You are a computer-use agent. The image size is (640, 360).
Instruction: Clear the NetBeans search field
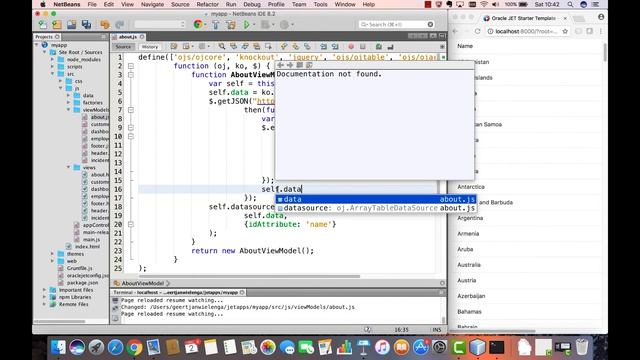click(430, 24)
